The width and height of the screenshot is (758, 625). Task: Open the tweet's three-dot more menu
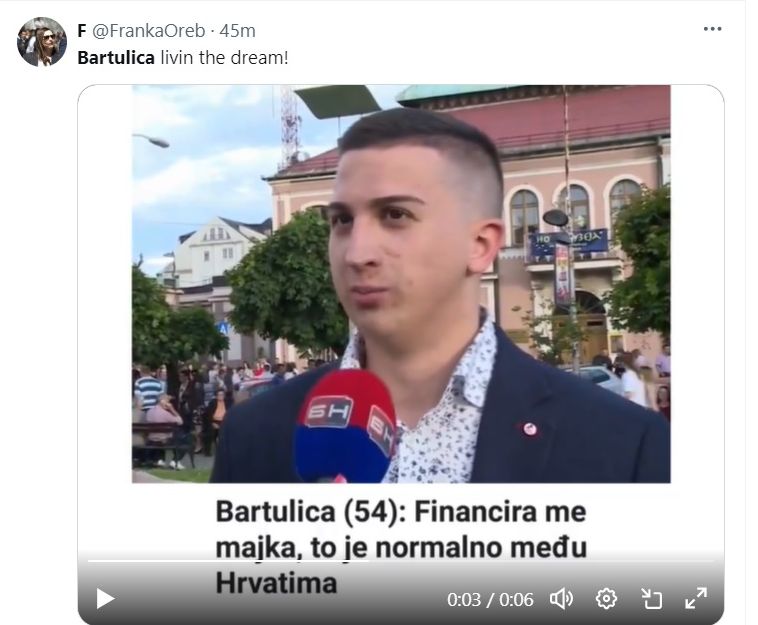pyautogui.click(x=712, y=29)
